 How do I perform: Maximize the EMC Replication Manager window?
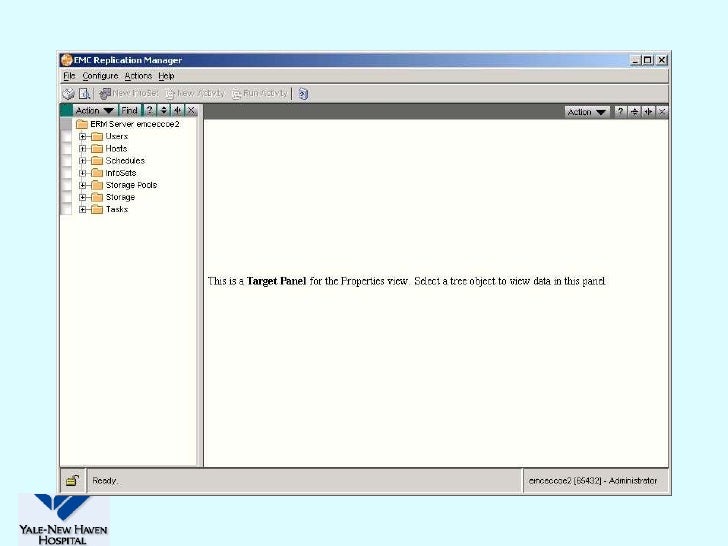pyautogui.click(x=648, y=60)
